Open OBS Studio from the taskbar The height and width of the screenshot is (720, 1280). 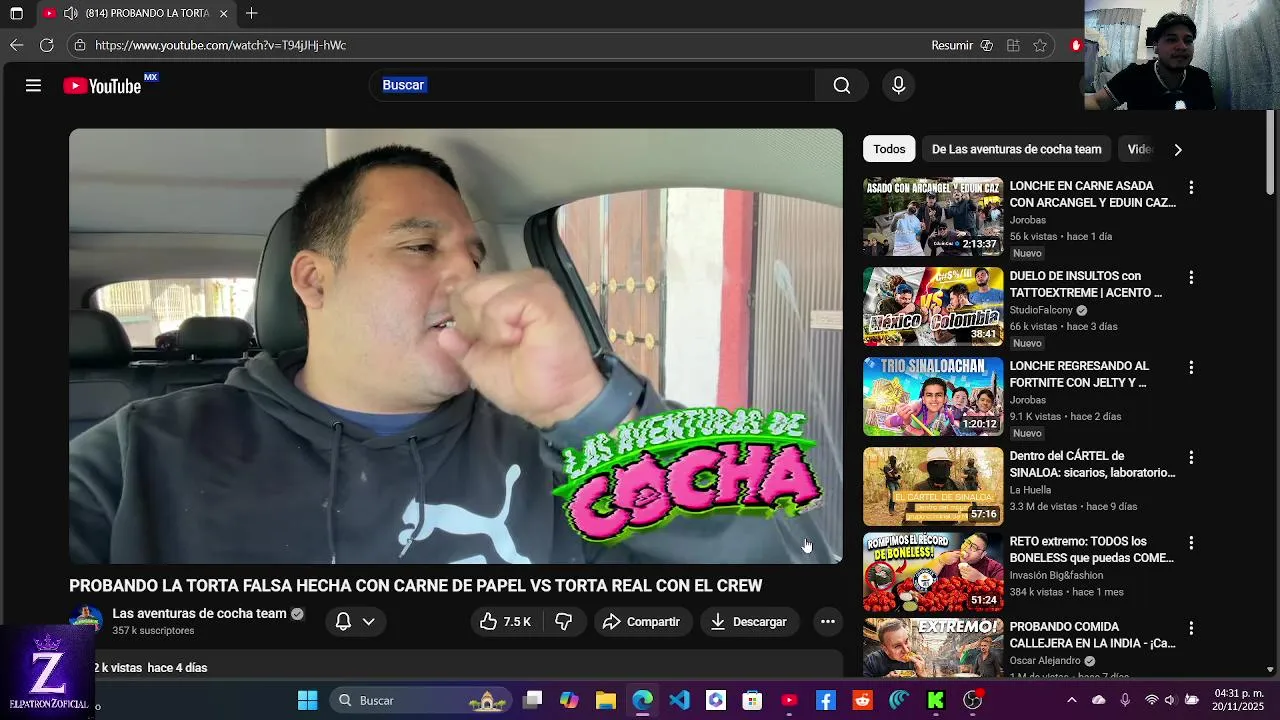point(972,700)
